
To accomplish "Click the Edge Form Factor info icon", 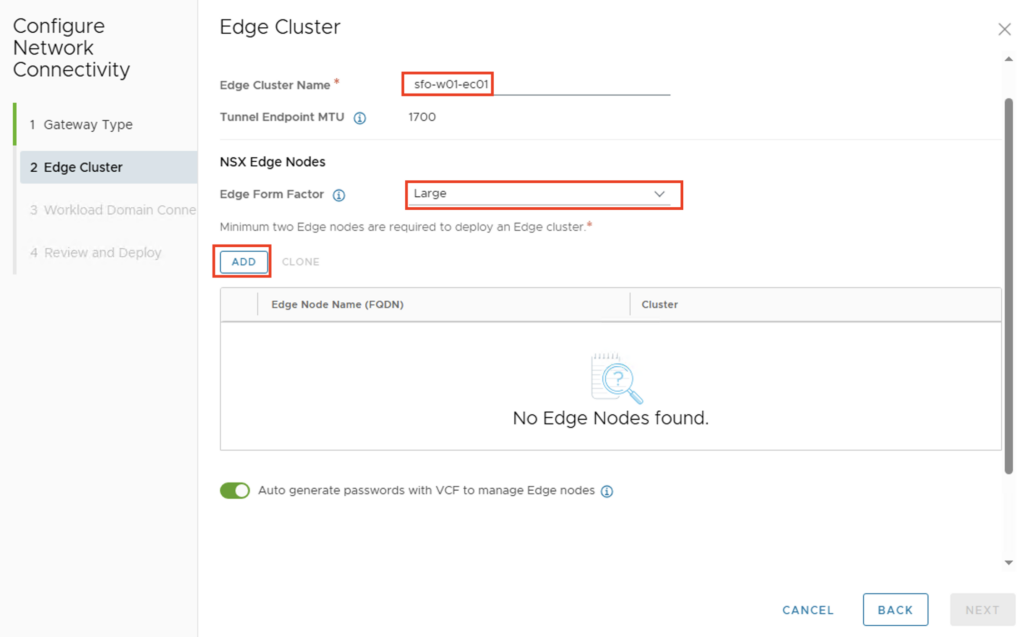I will click(339, 195).
